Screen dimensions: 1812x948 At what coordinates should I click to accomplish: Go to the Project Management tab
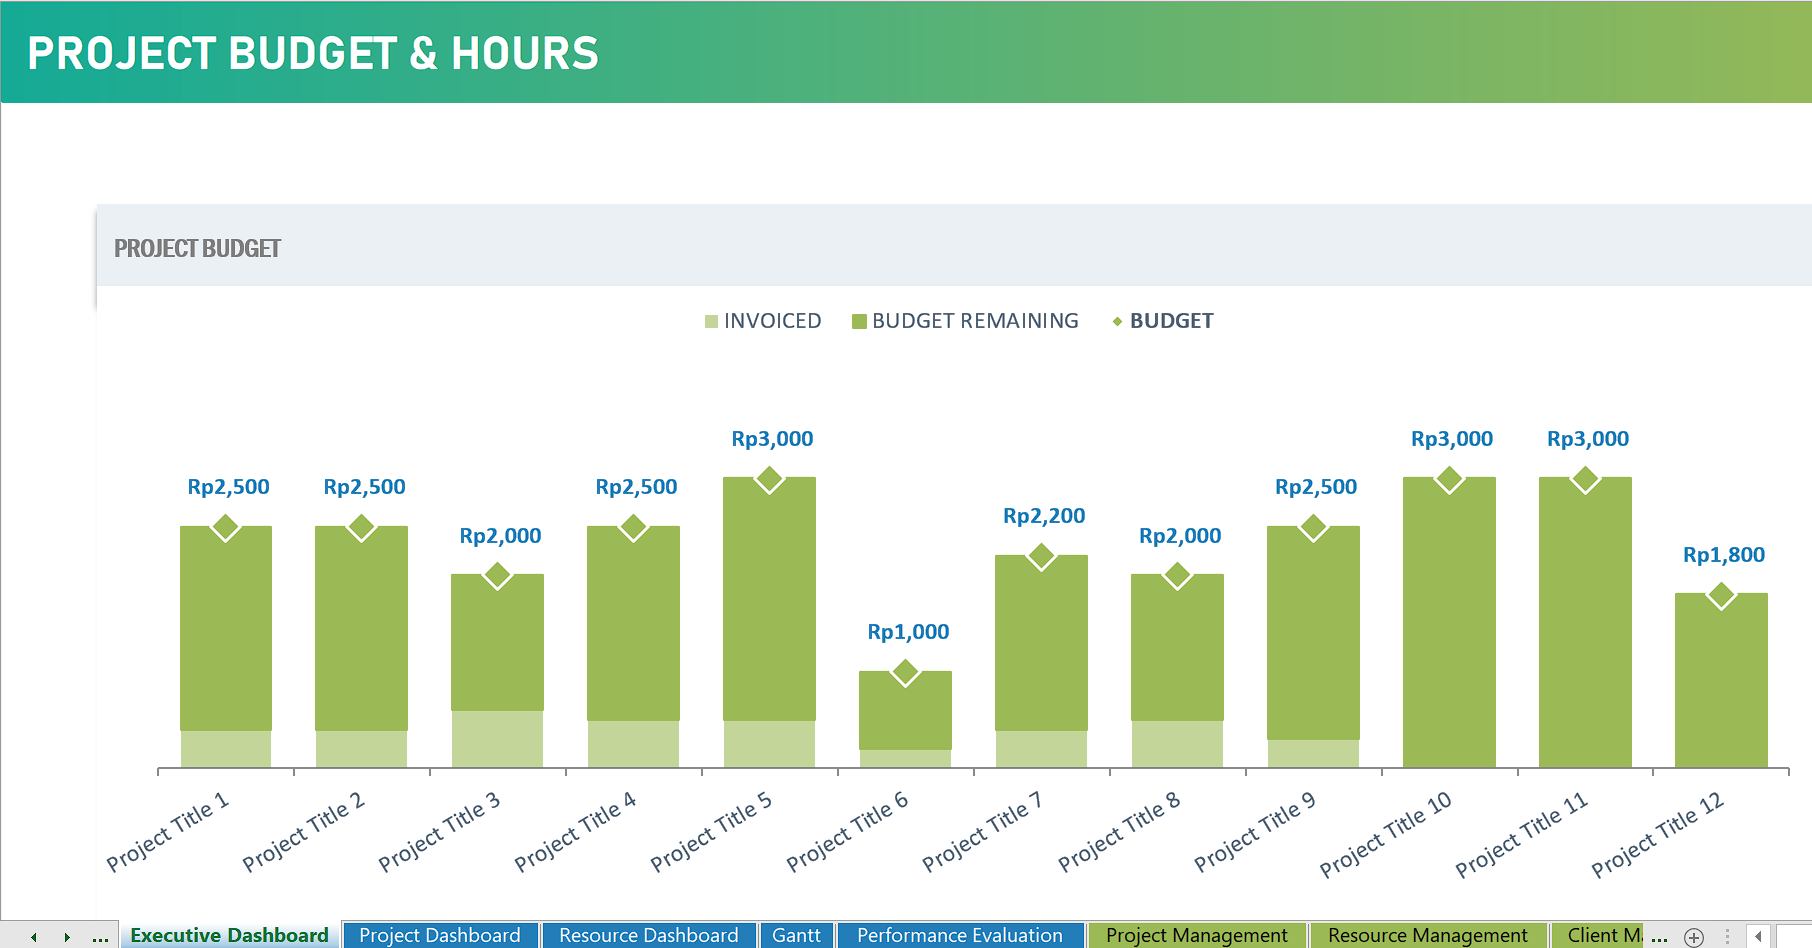1196,935
